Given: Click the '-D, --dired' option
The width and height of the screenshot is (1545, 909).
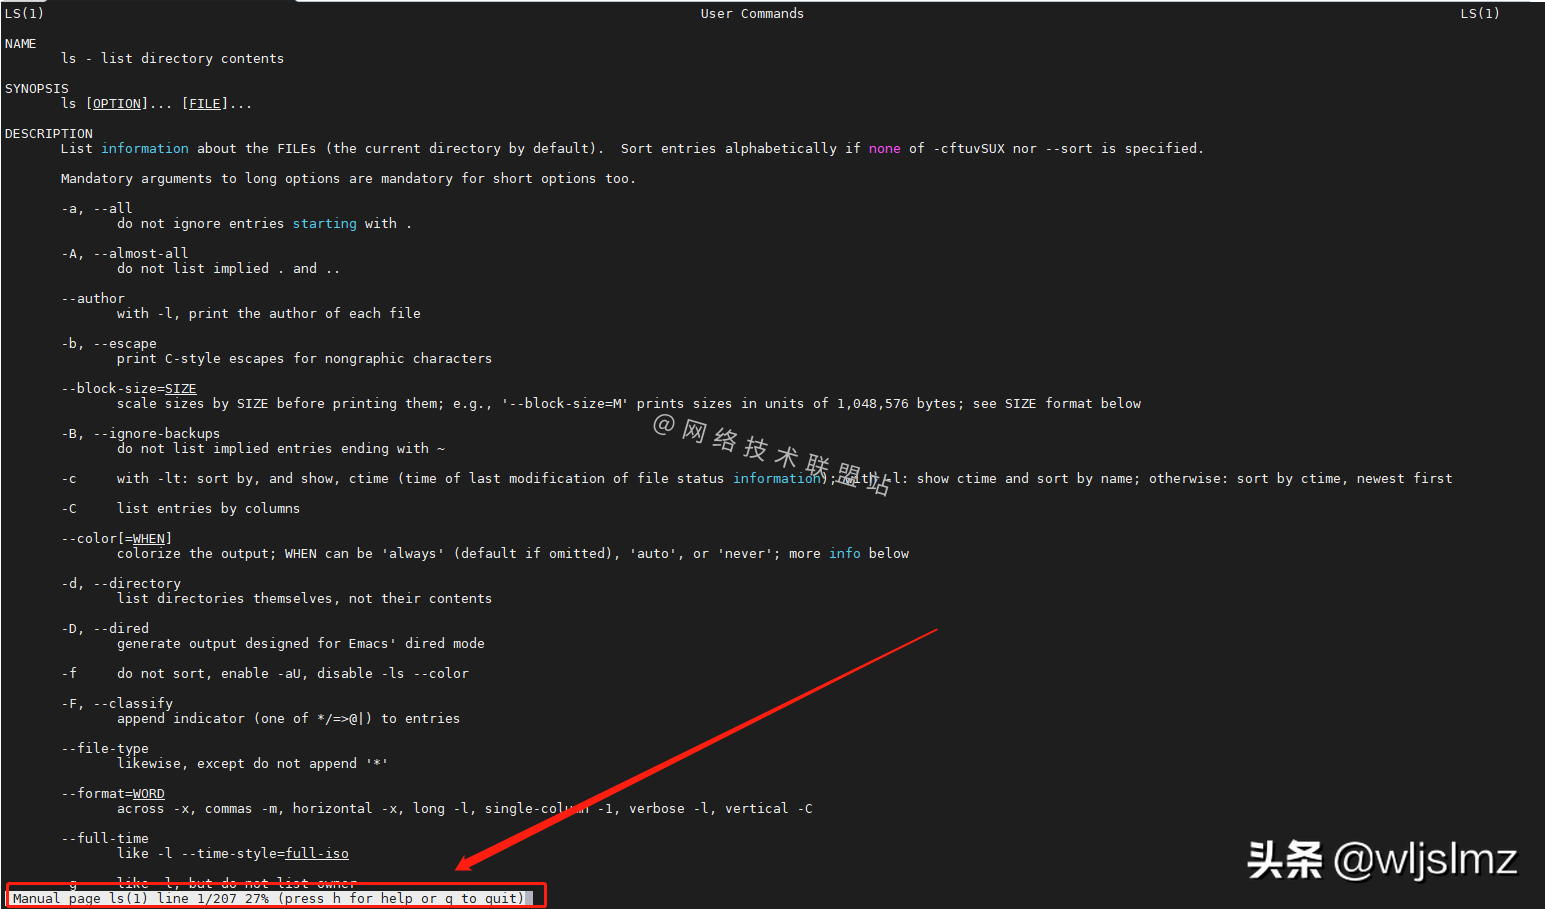Looking at the screenshot, I should (x=104, y=628).
